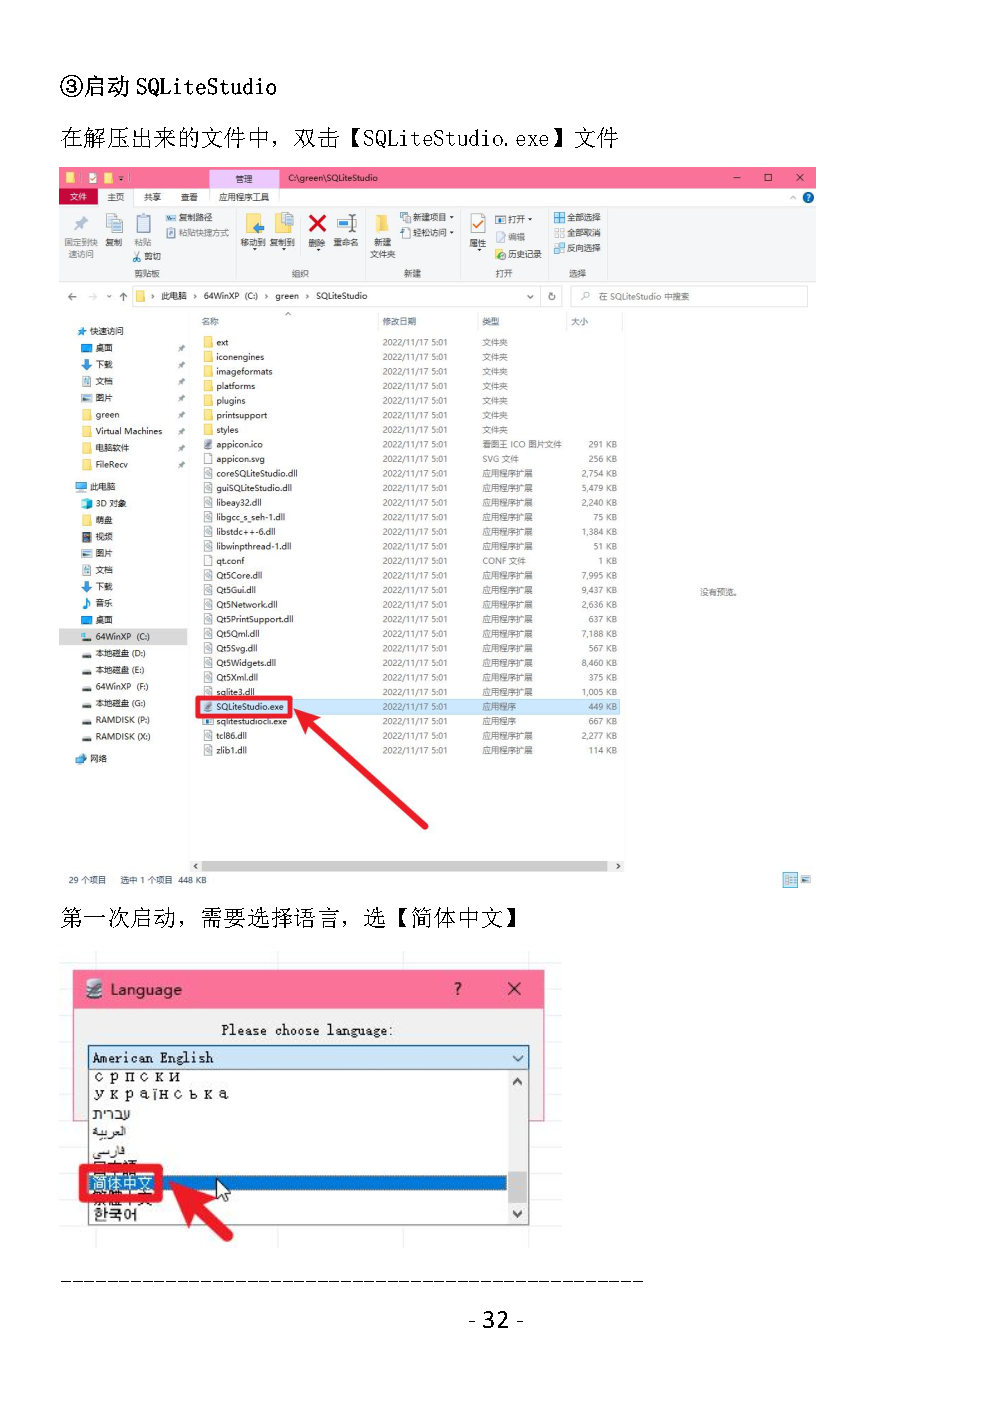This screenshot has width=992, height=1403.
Task: Click 64WinXP (C:) in the breadcrumb path
Action: 231,297
